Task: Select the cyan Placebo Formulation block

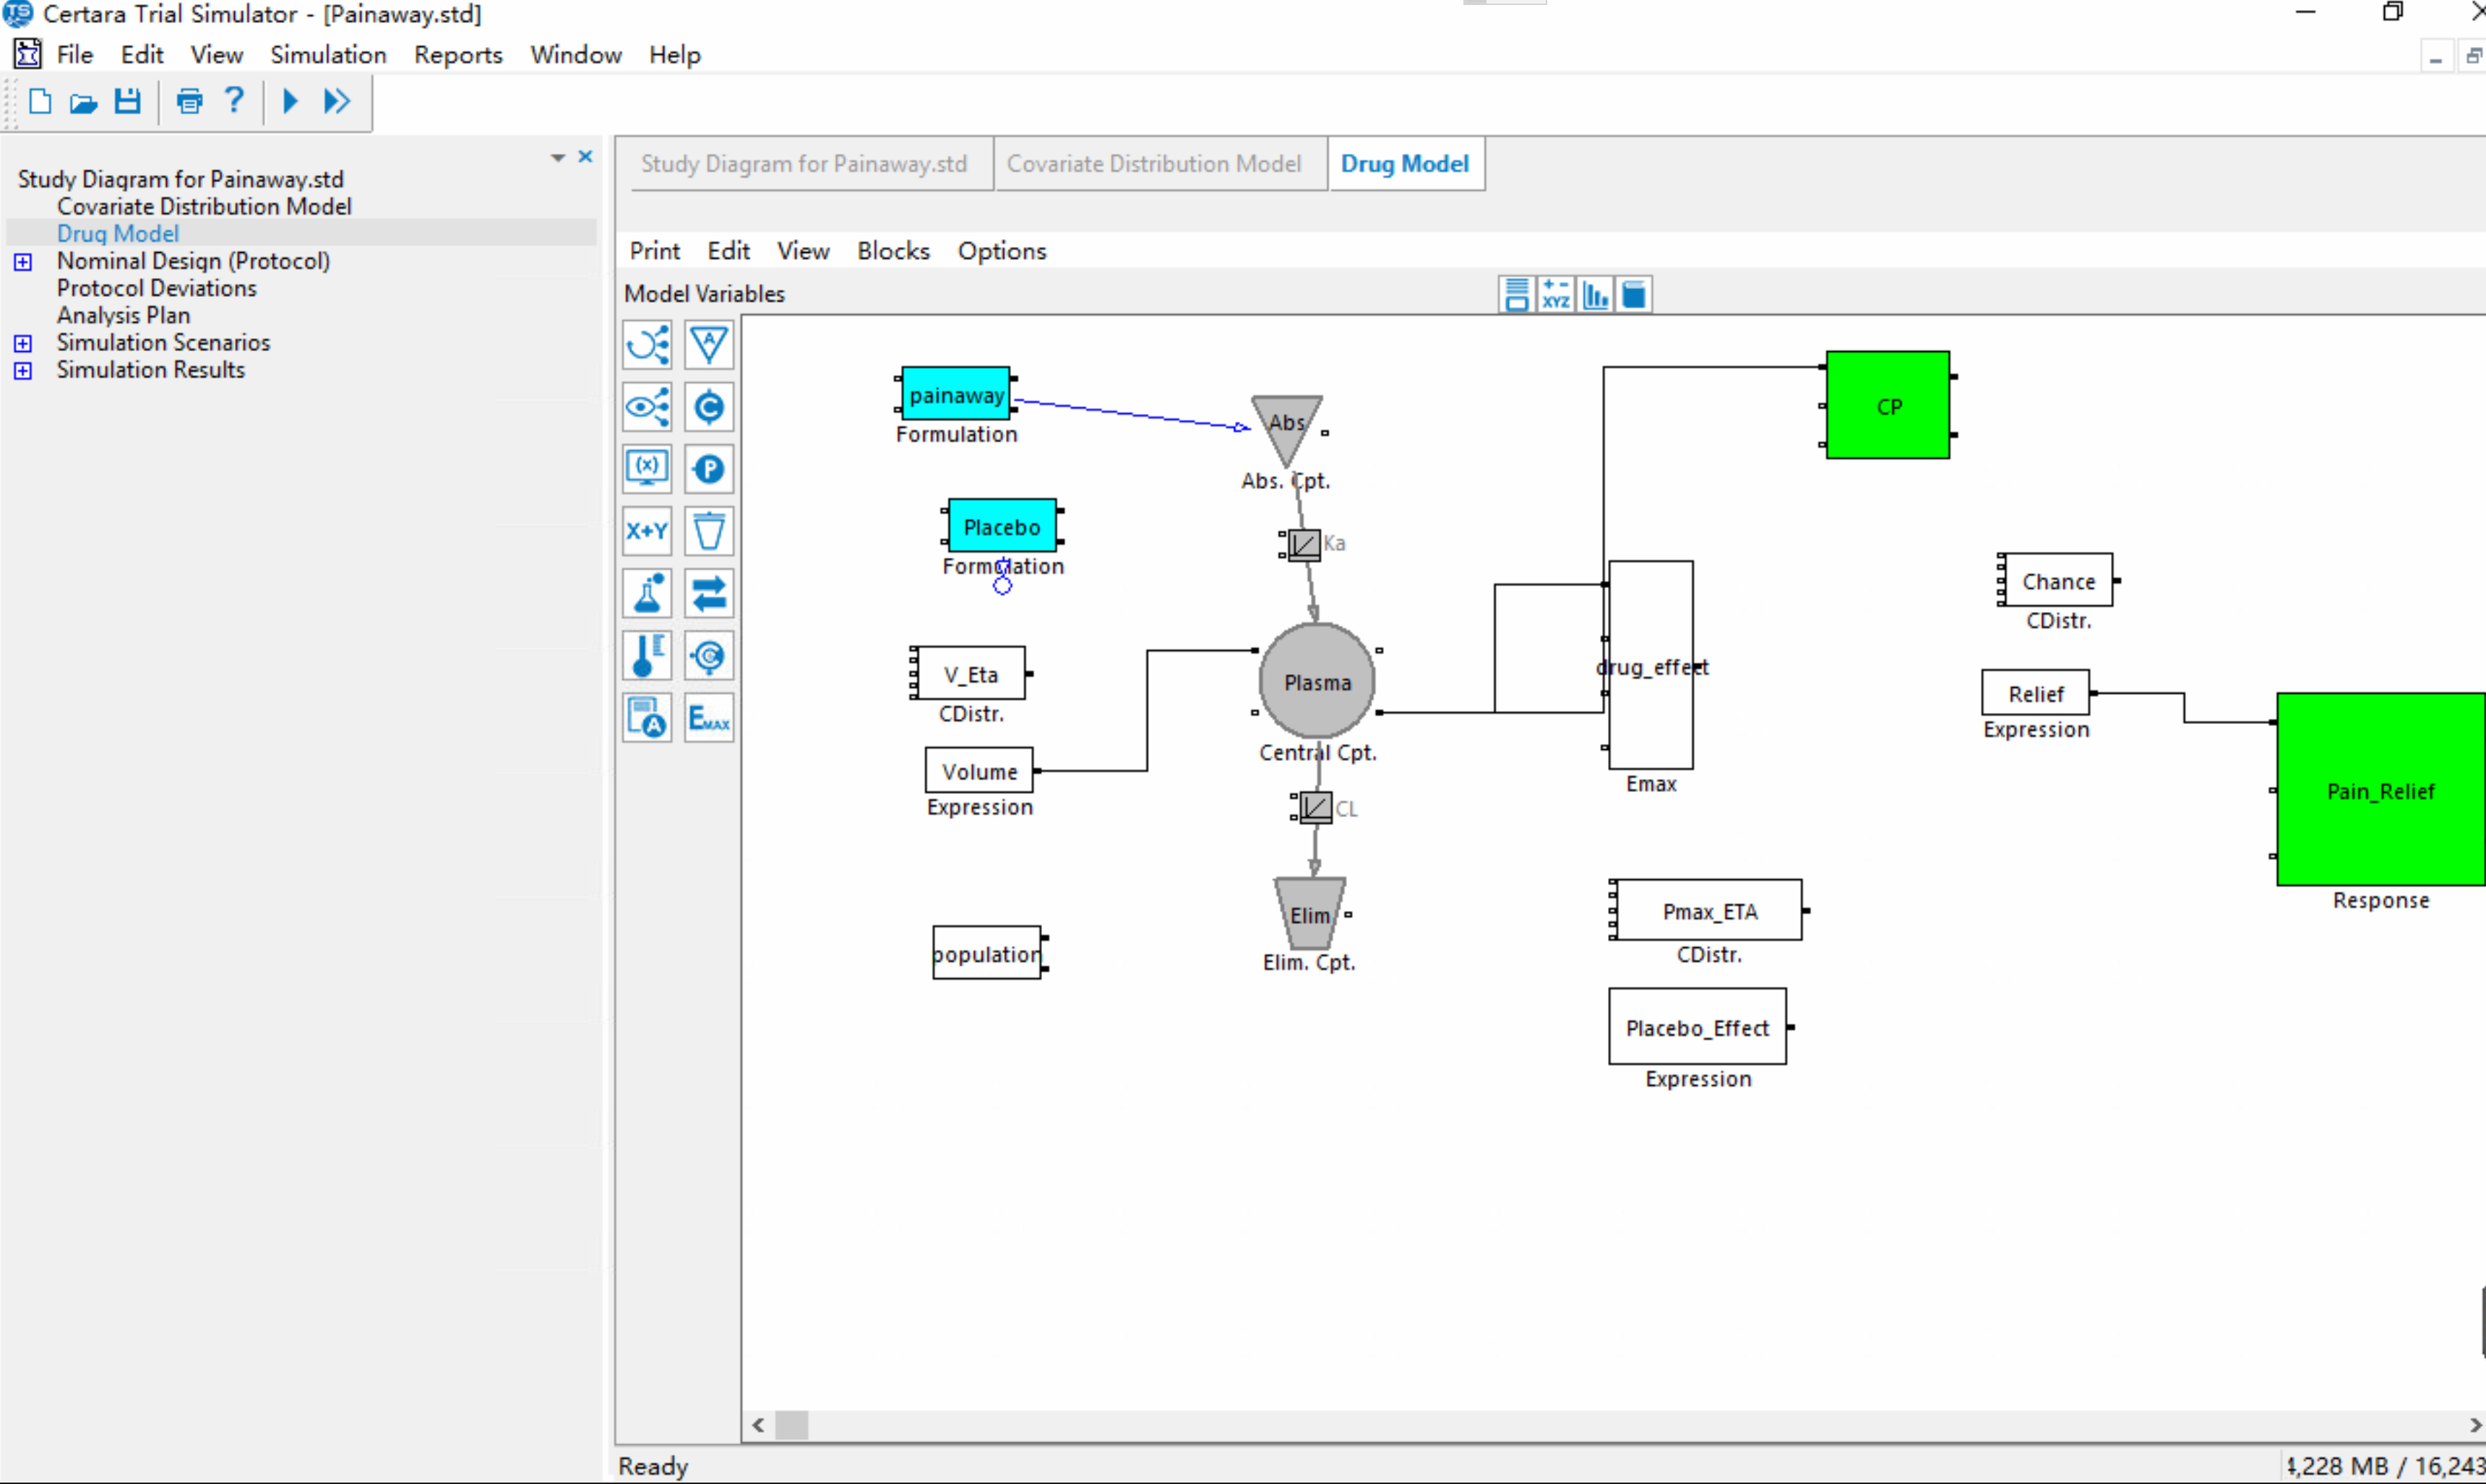Action: (x=1002, y=526)
